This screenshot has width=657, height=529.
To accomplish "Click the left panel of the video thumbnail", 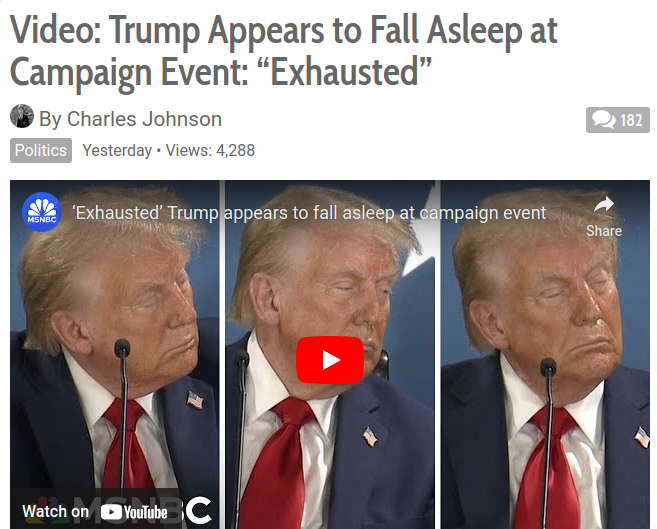I will (114, 354).
